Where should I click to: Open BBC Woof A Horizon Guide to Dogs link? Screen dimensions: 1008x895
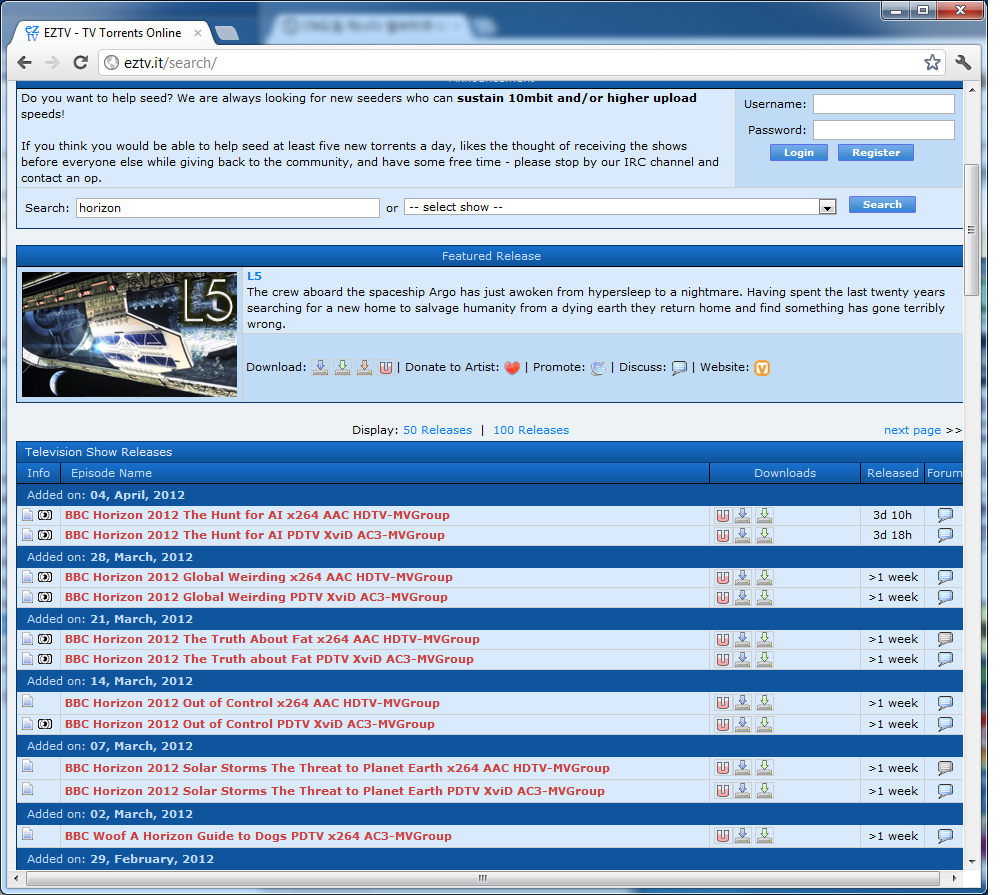click(x=258, y=836)
